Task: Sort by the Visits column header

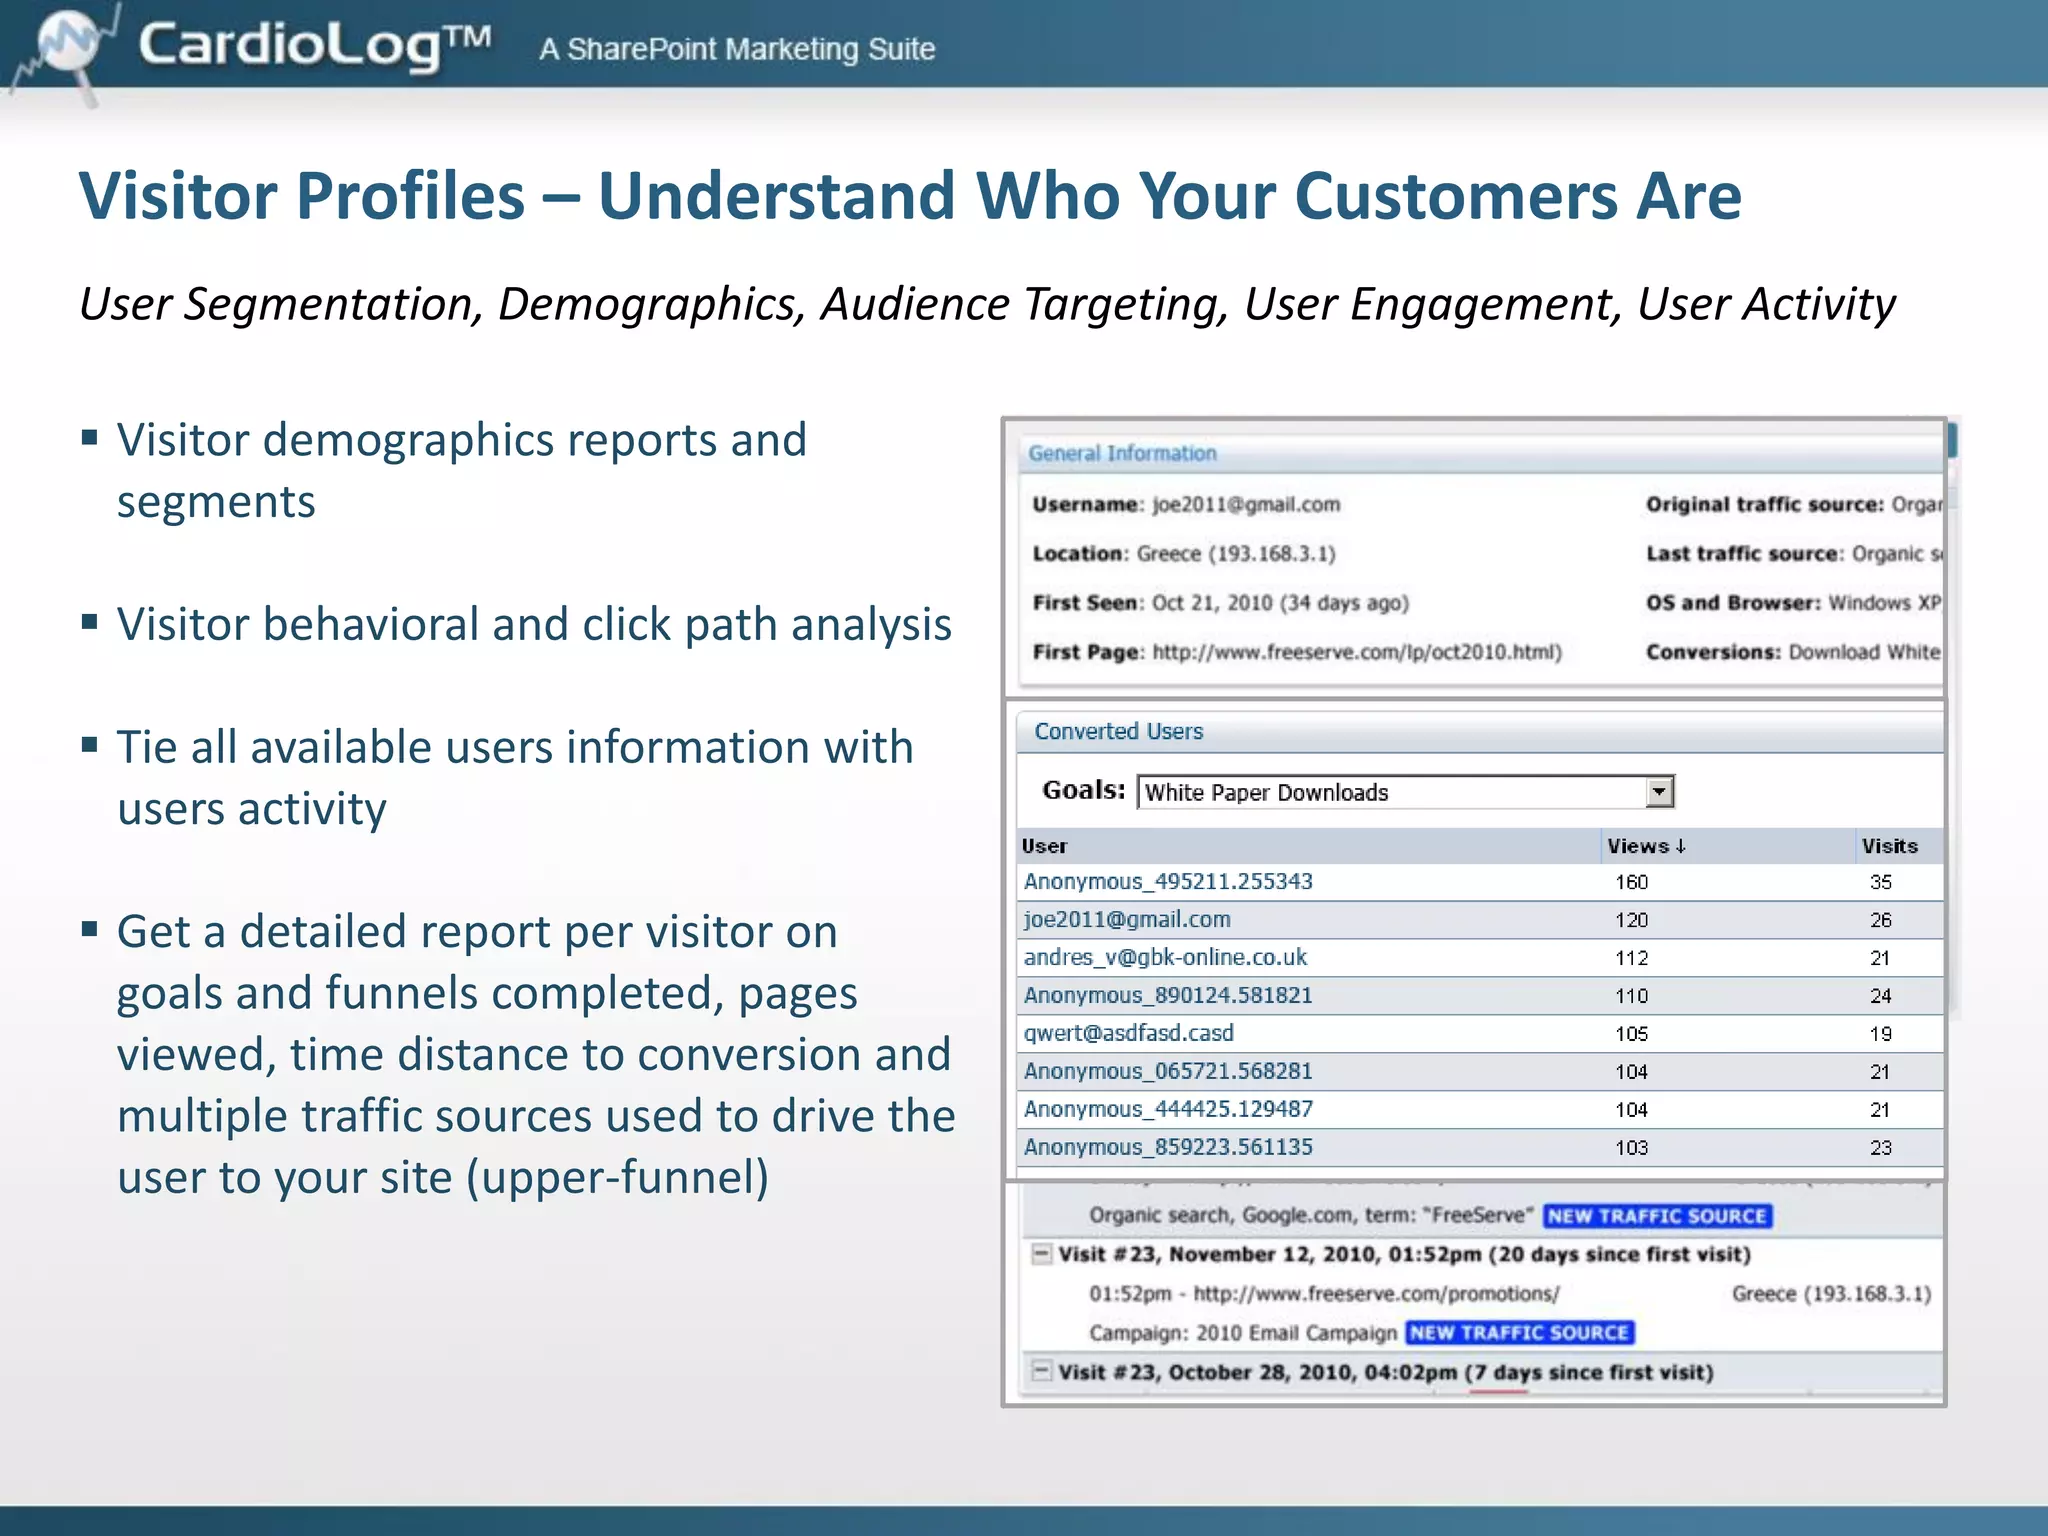Action: (1889, 846)
